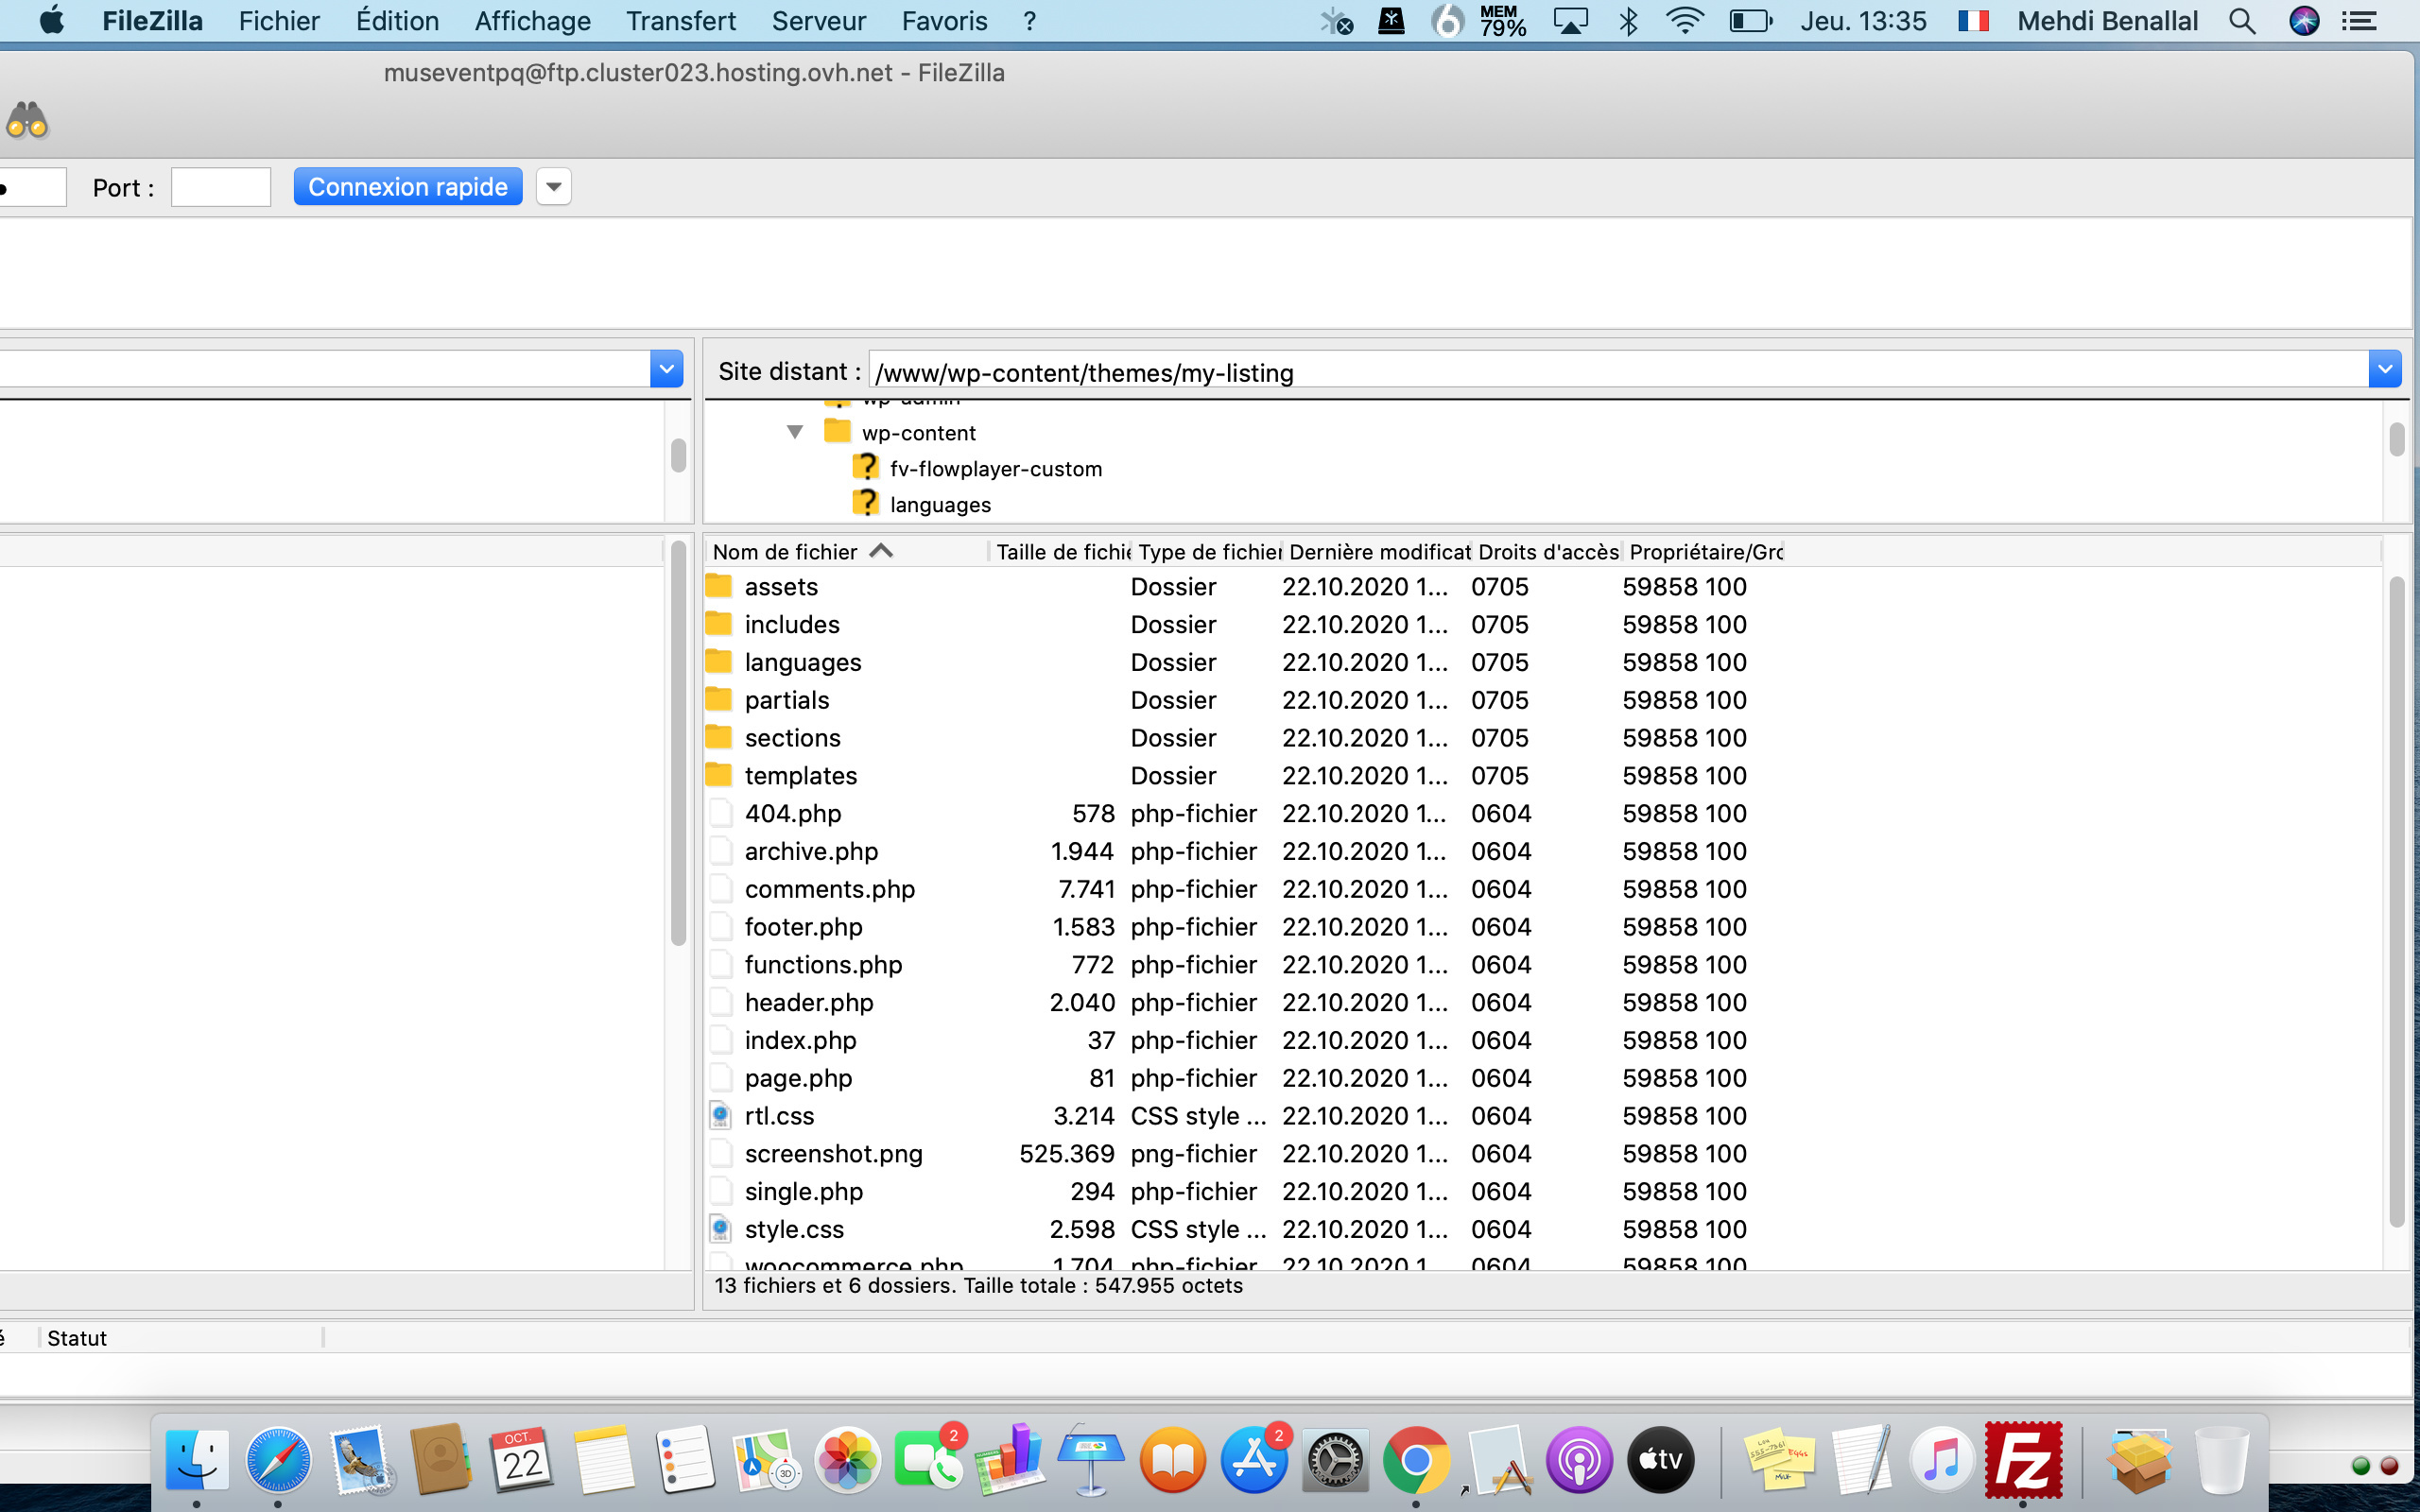Open the Connexion rapide history dropdown arrow
This screenshot has width=2420, height=1512.
click(x=553, y=187)
